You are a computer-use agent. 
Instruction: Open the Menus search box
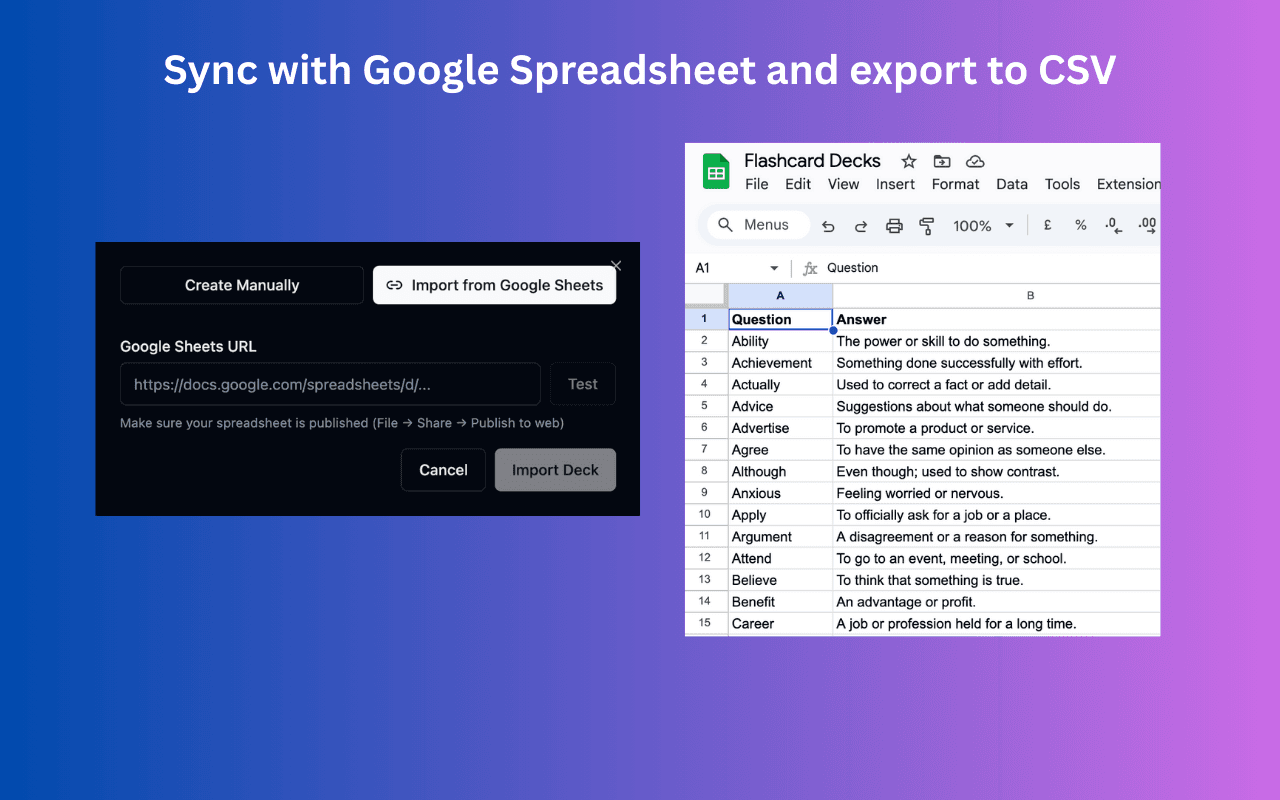click(x=757, y=224)
